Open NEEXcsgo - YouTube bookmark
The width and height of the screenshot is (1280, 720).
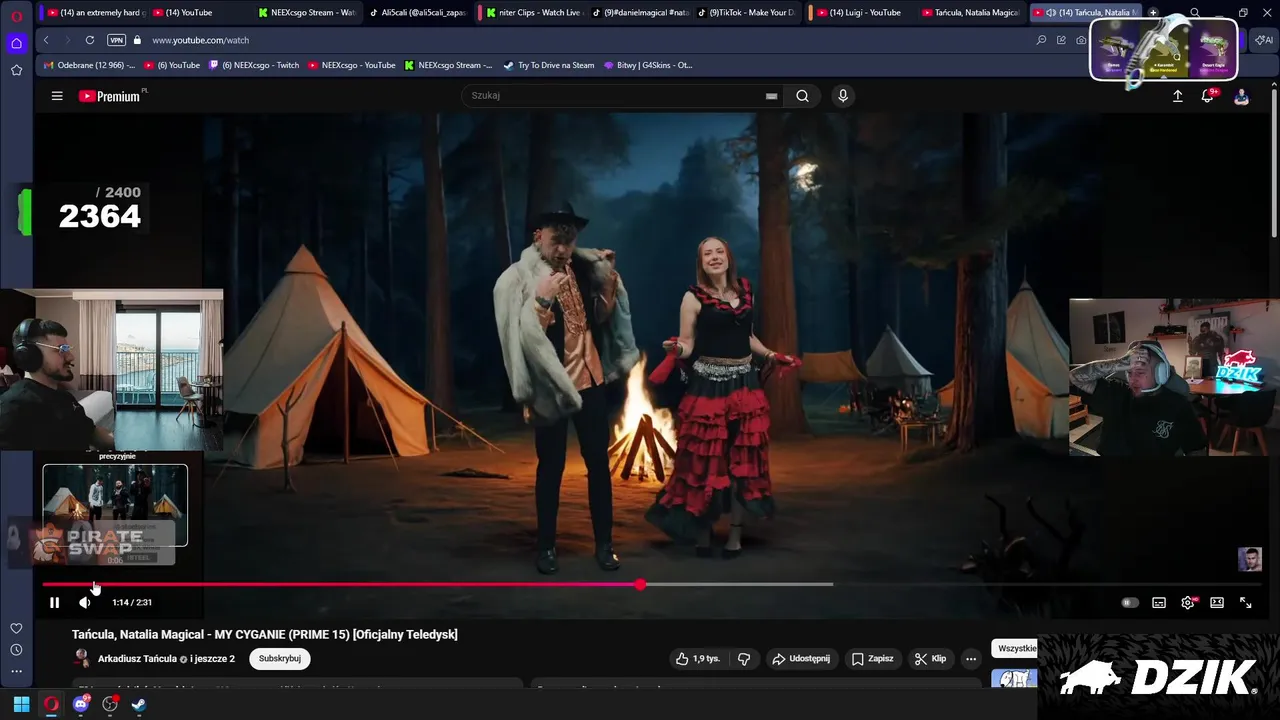[x=352, y=65]
